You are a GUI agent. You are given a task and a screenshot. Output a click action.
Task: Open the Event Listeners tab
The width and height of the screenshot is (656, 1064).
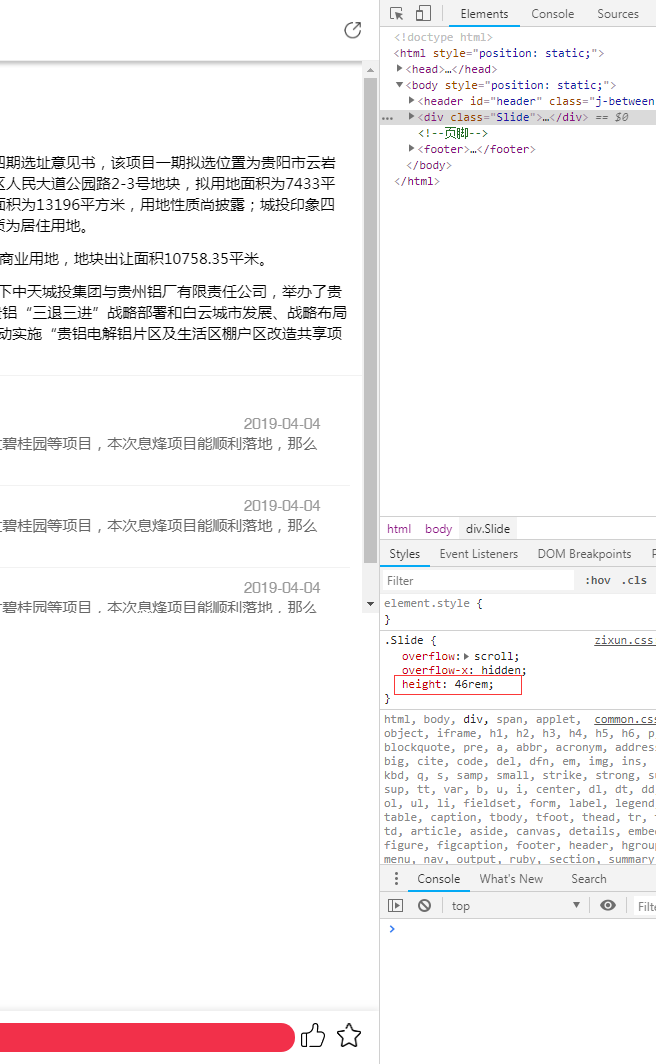click(x=478, y=554)
